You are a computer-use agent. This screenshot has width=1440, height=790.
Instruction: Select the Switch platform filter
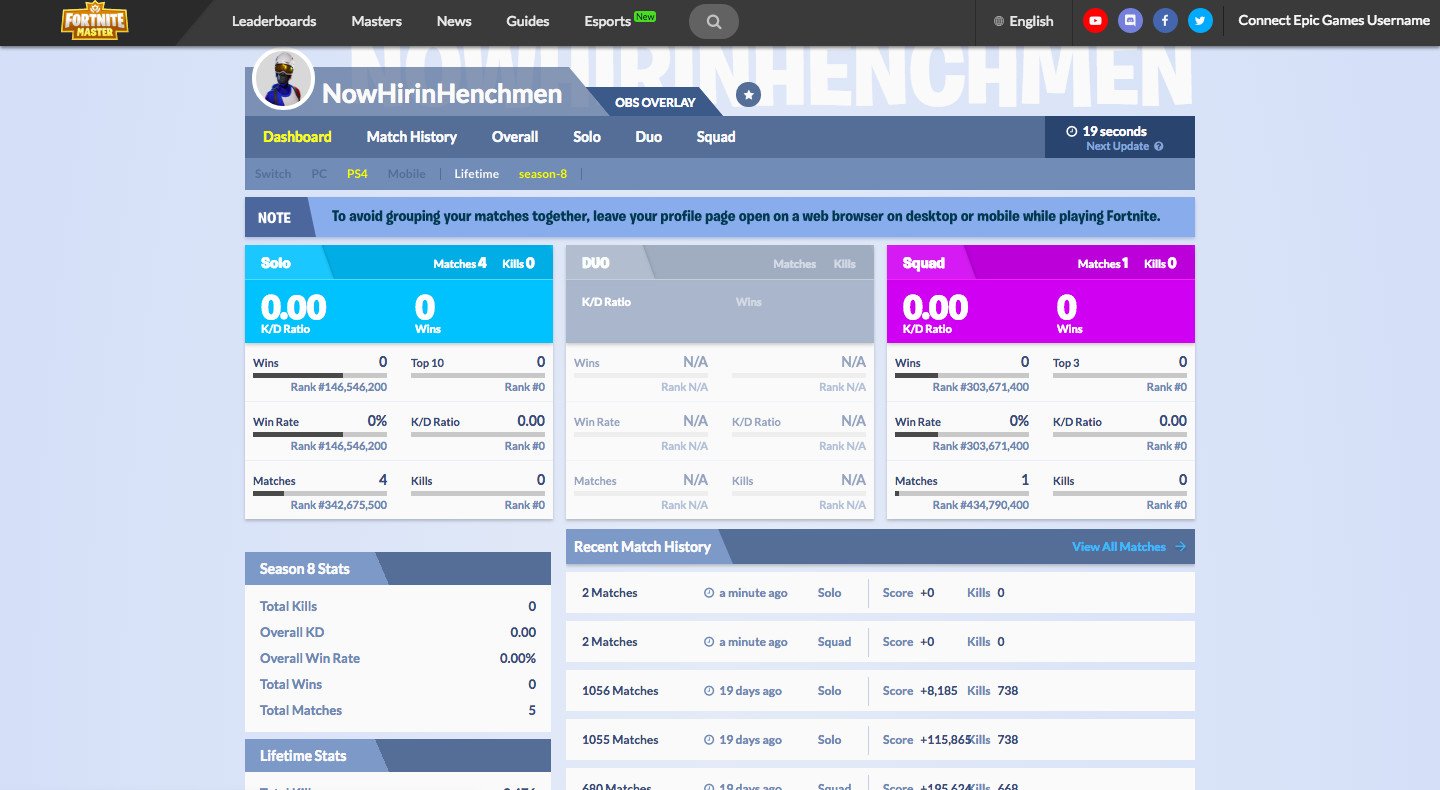(273, 174)
